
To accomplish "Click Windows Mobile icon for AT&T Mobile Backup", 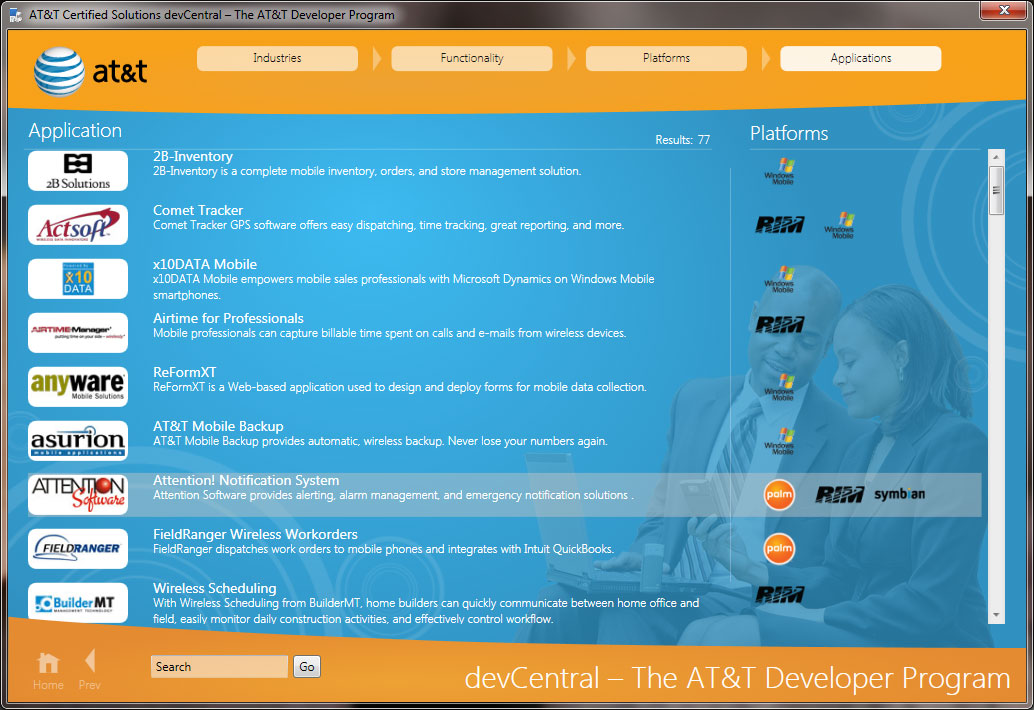I will [779, 442].
